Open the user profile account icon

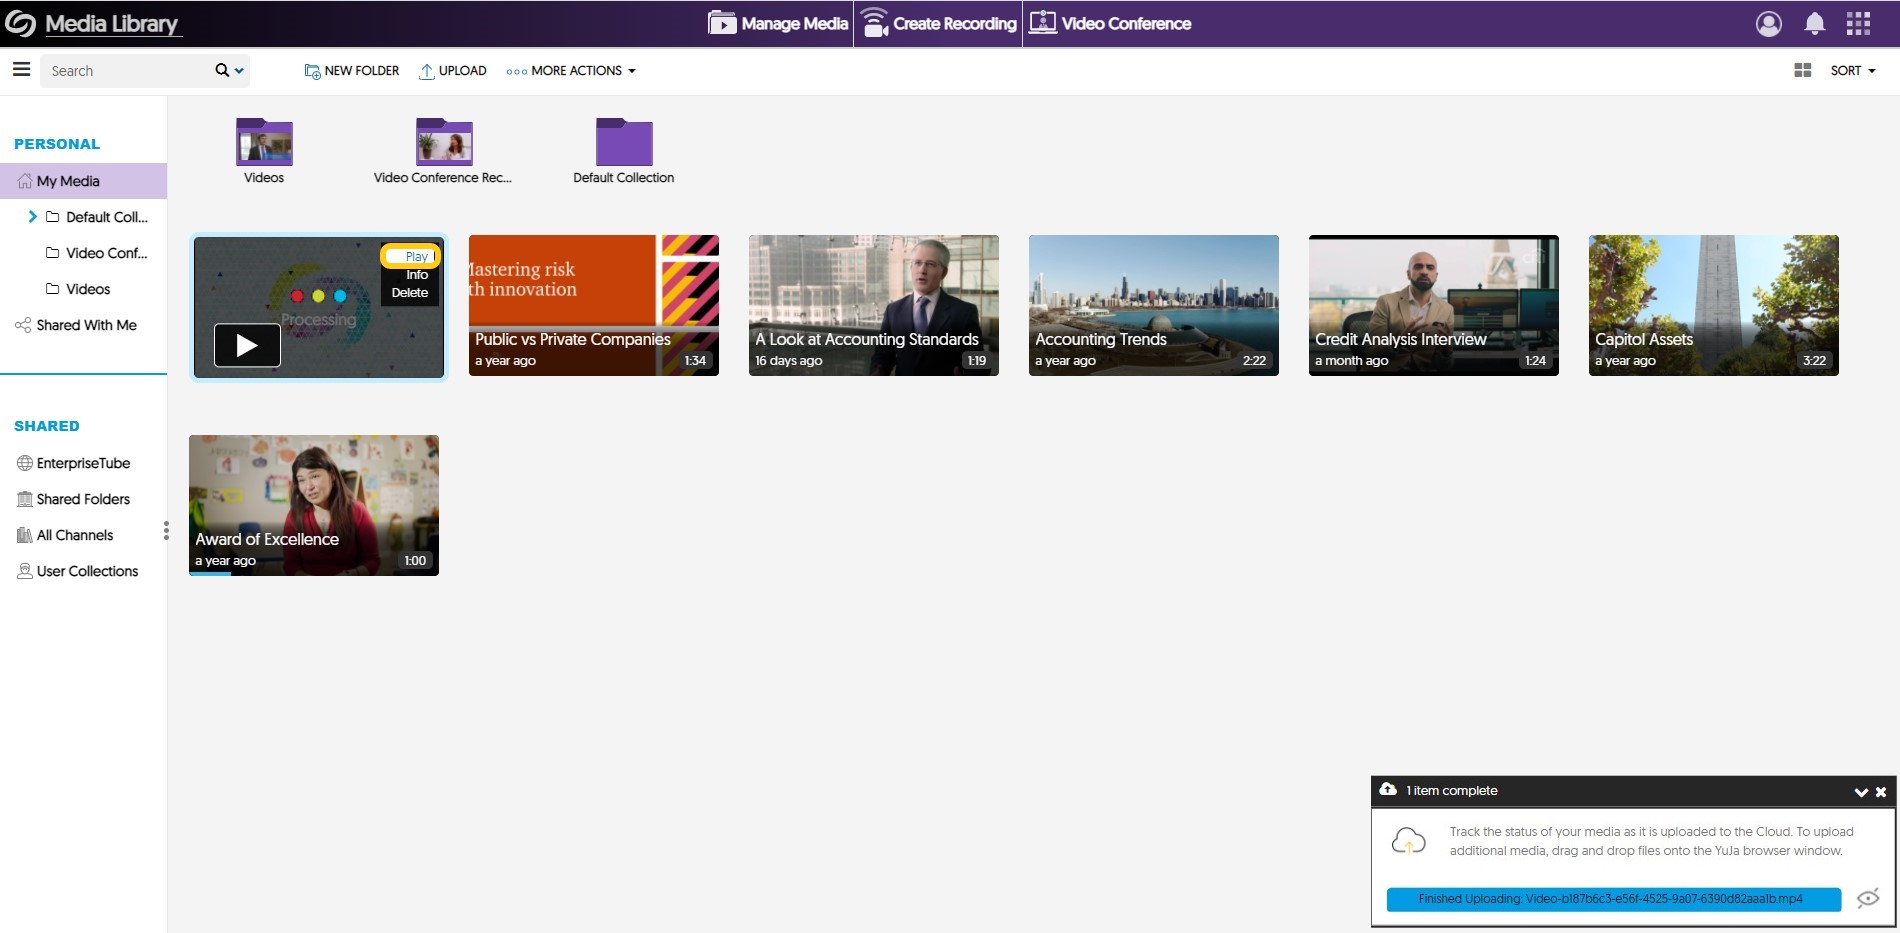(1768, 23)
